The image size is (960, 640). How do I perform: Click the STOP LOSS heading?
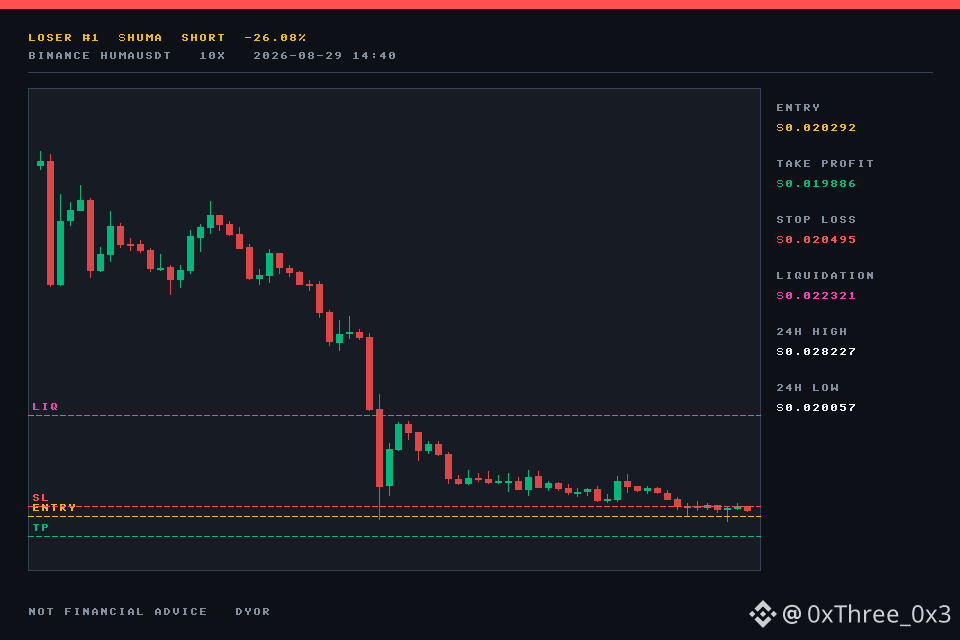point(816,220)
